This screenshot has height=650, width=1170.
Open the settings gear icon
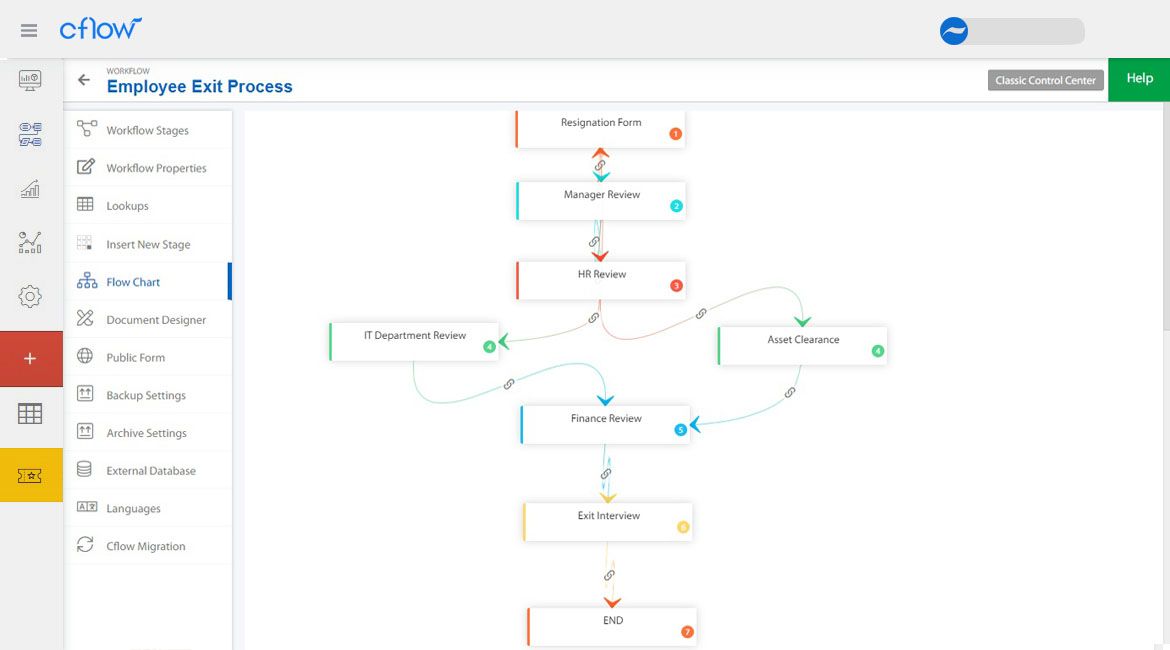tap(30, 296)
